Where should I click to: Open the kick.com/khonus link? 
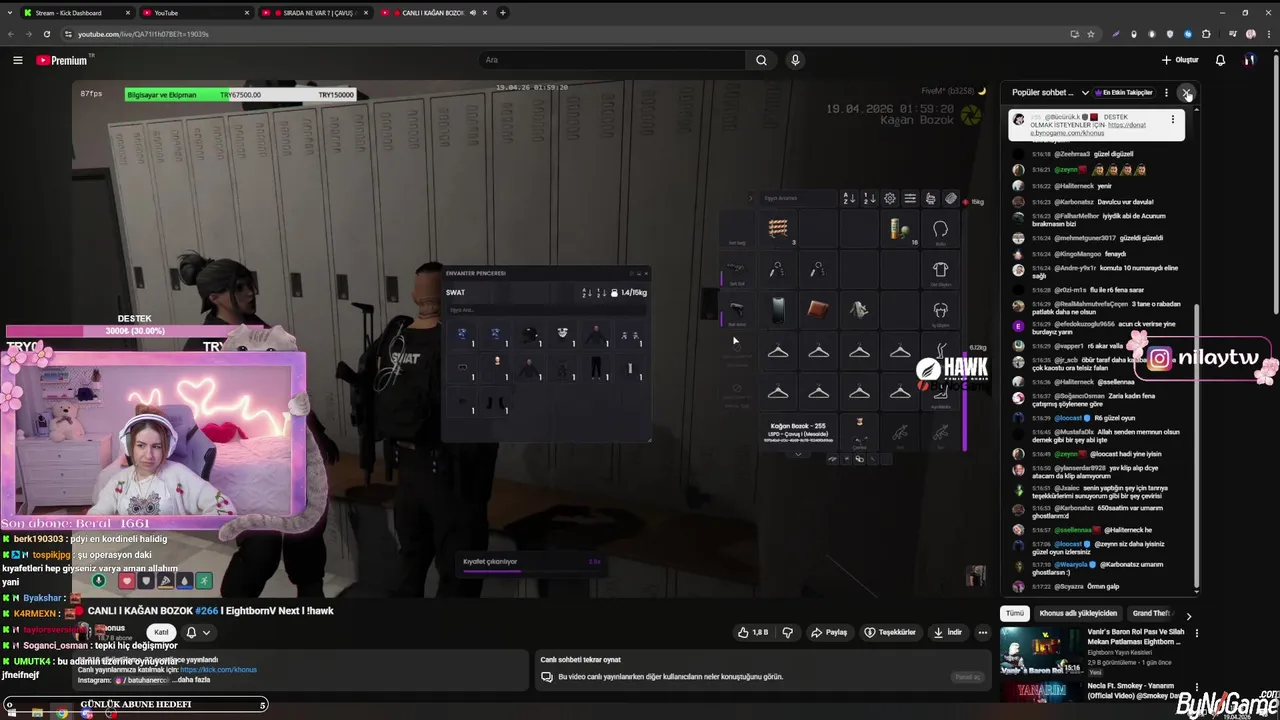tap(219, 670)
